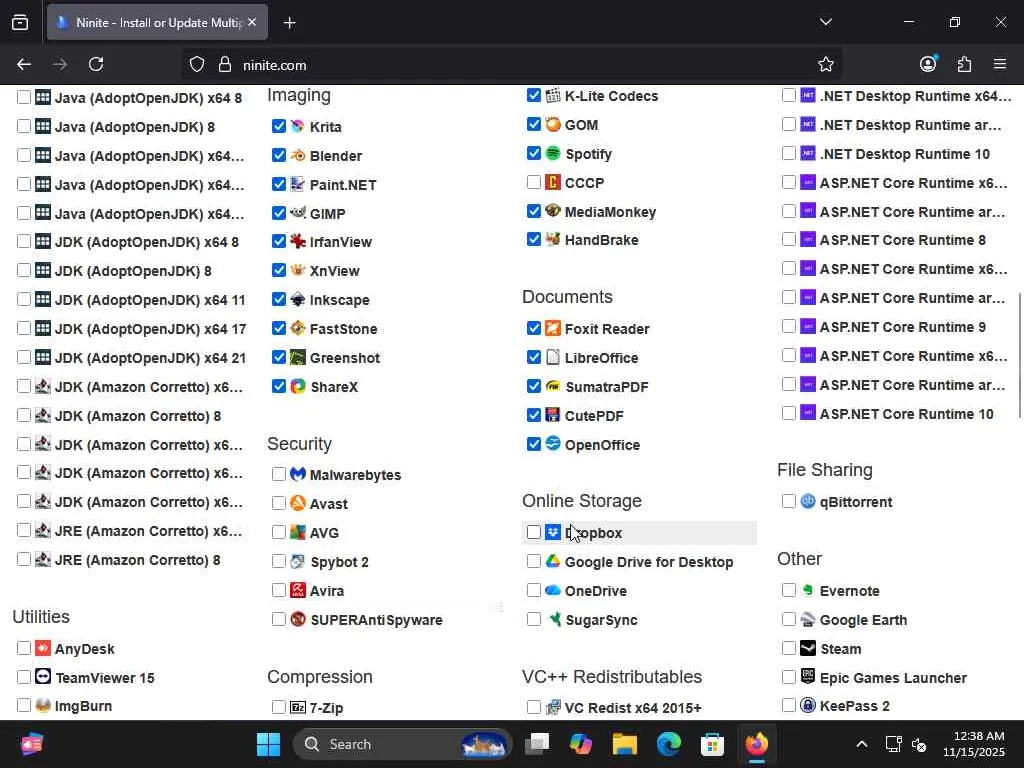
Task: Reload the Ninite page
Action: click(x=96, y=64)
